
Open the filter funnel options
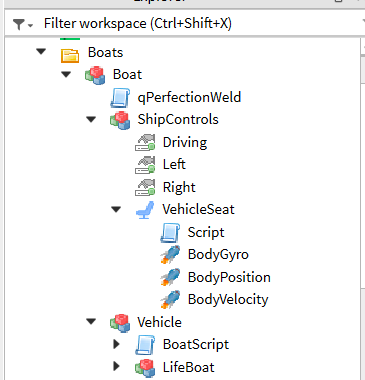(22, 24)
